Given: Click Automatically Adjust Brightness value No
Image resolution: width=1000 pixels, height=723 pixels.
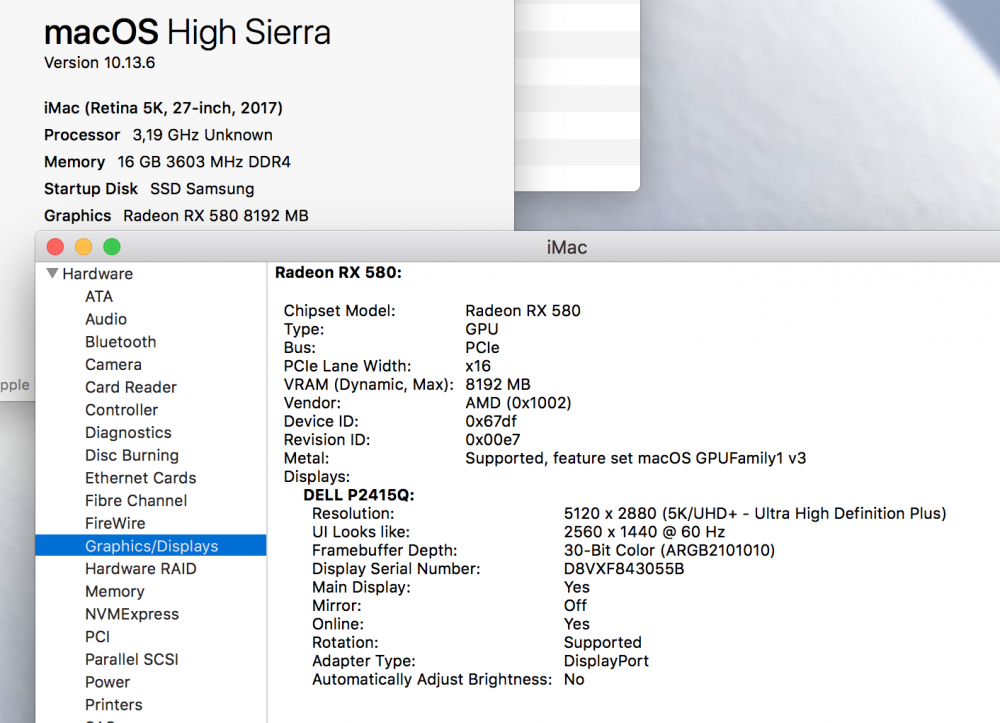Looking at the screenshot, I should pos(574,680).
